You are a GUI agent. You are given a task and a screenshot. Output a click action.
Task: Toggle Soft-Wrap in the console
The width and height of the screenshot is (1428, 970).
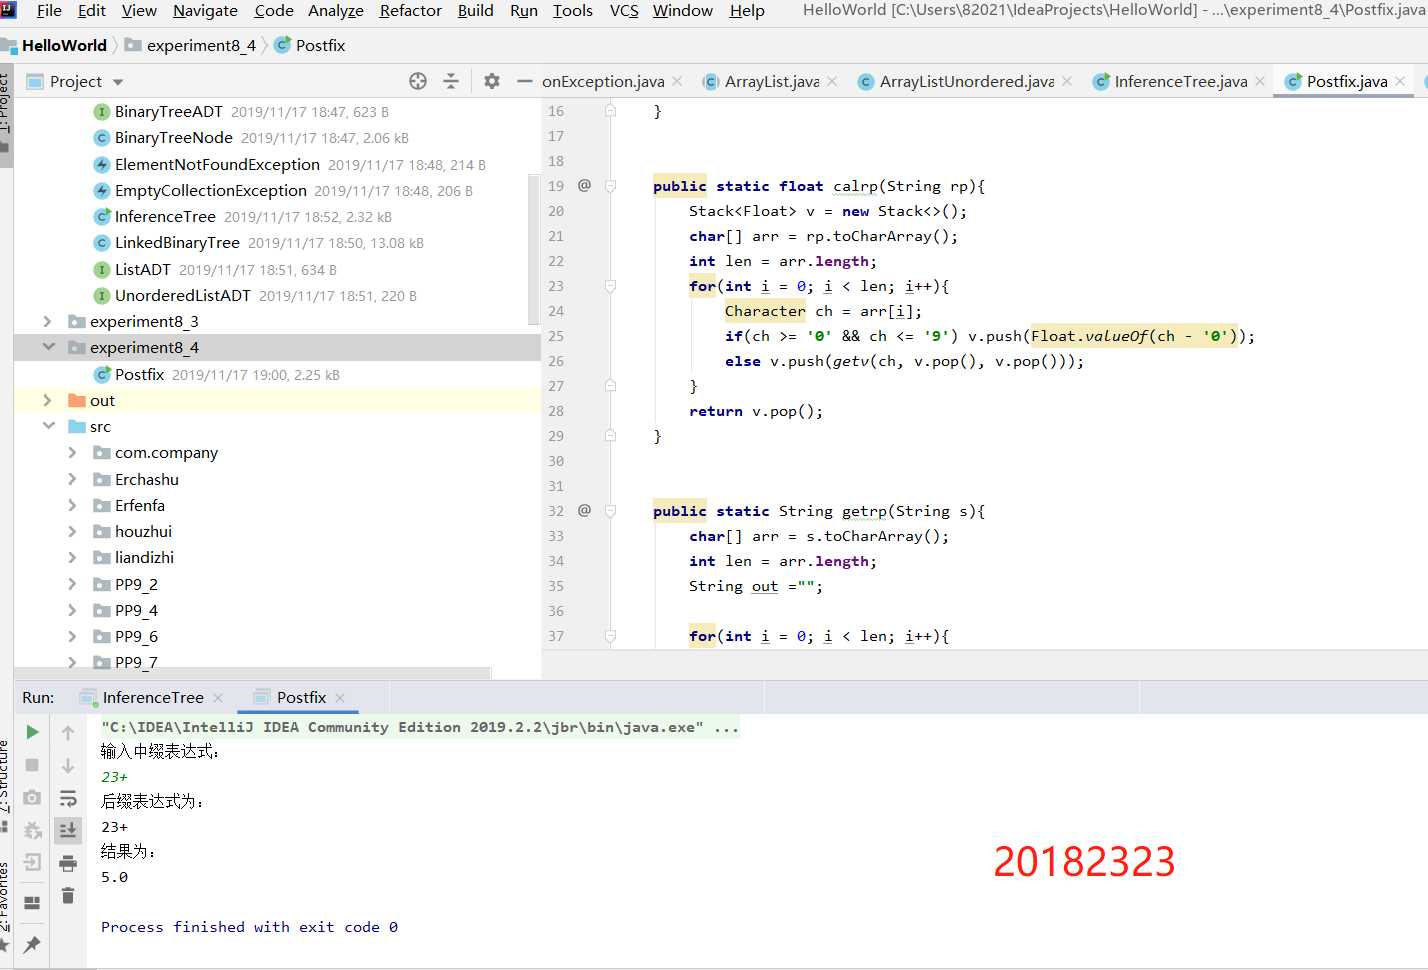68,798
